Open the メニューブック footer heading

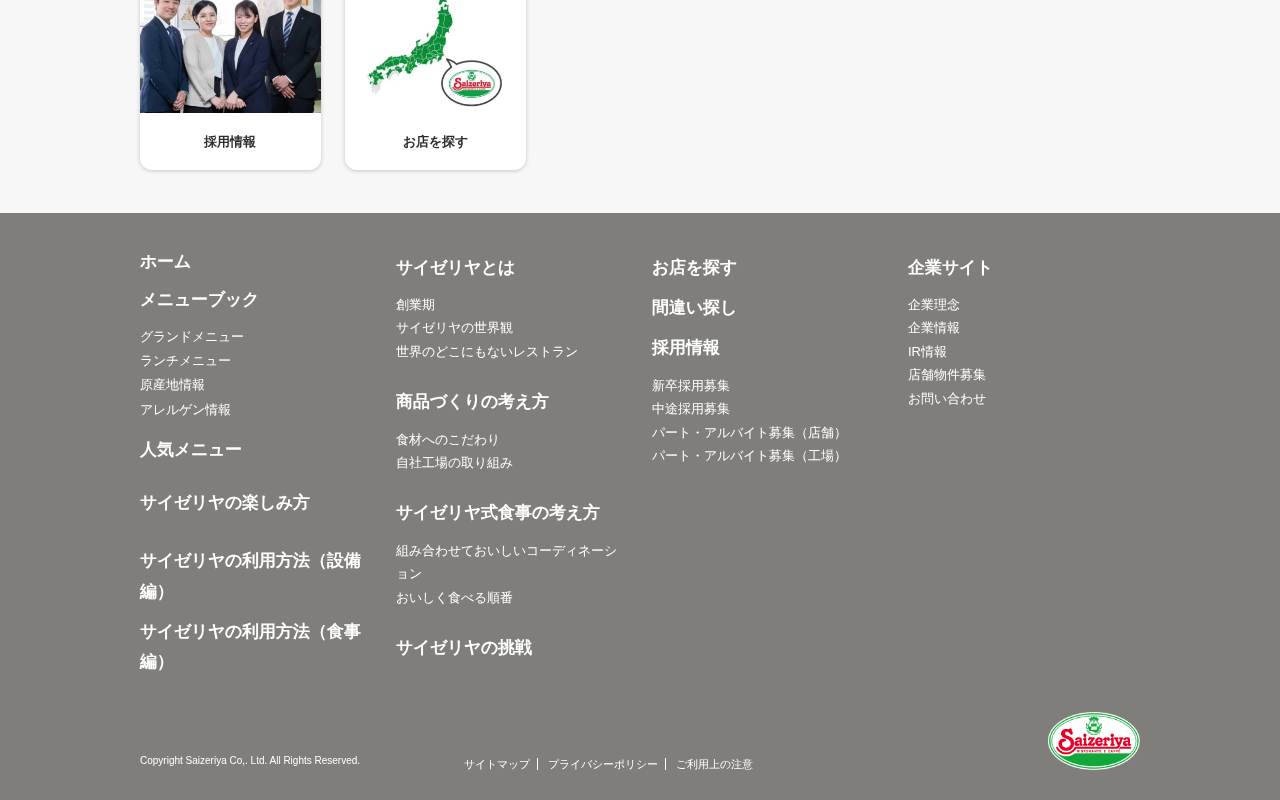coord(199,300)
